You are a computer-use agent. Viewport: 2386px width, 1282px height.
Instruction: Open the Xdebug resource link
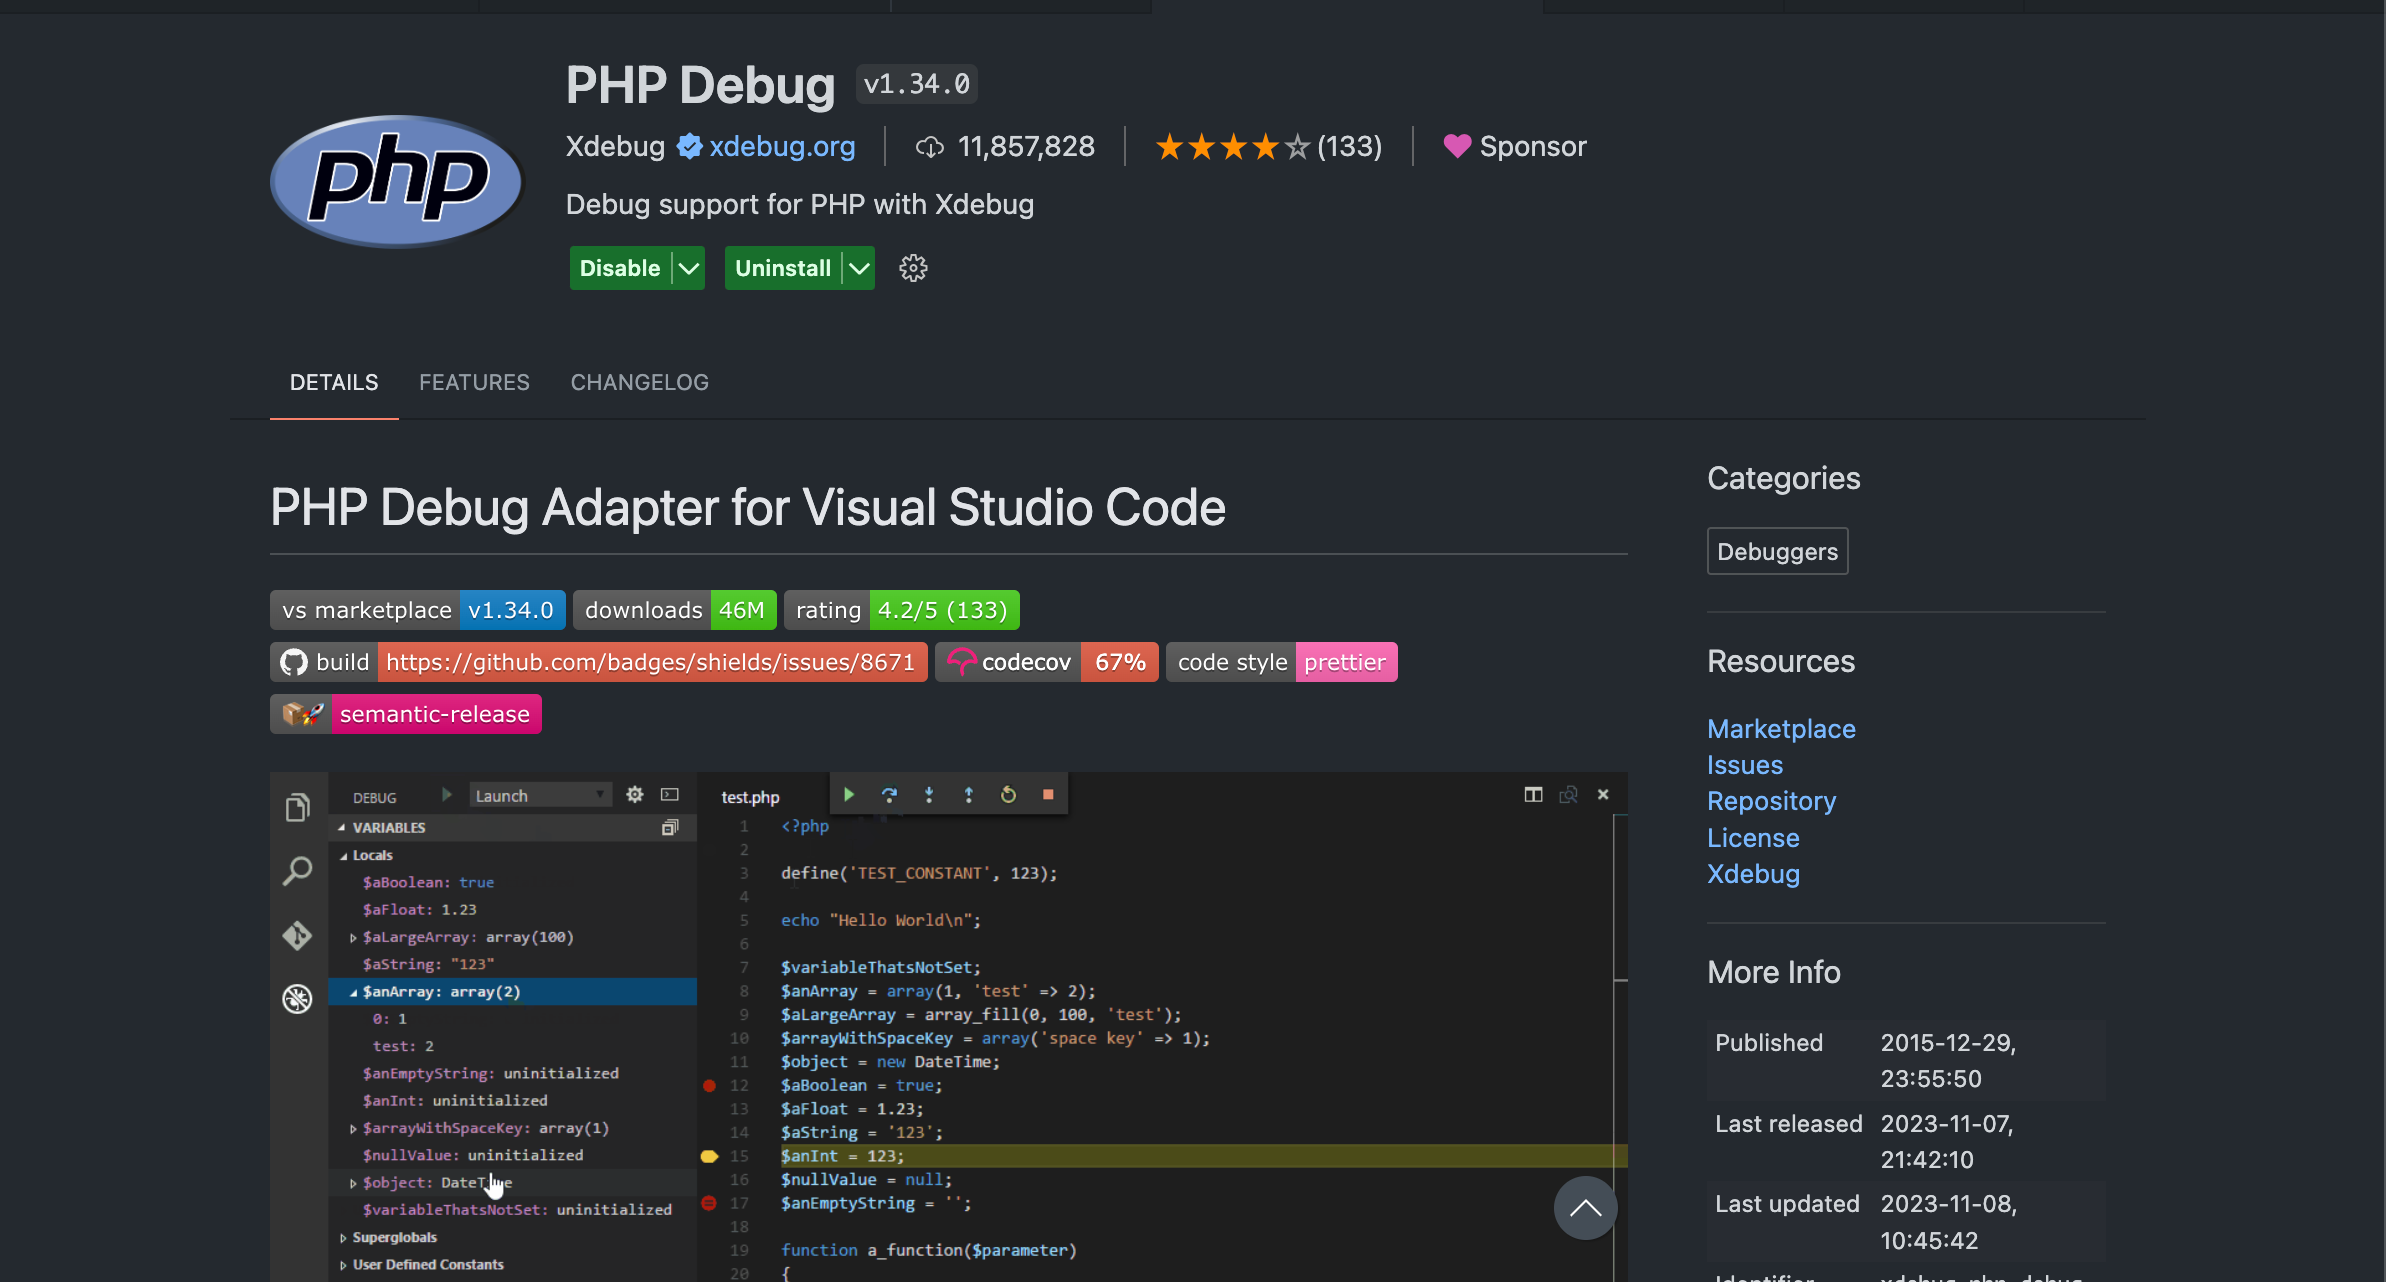point(1753,874)
